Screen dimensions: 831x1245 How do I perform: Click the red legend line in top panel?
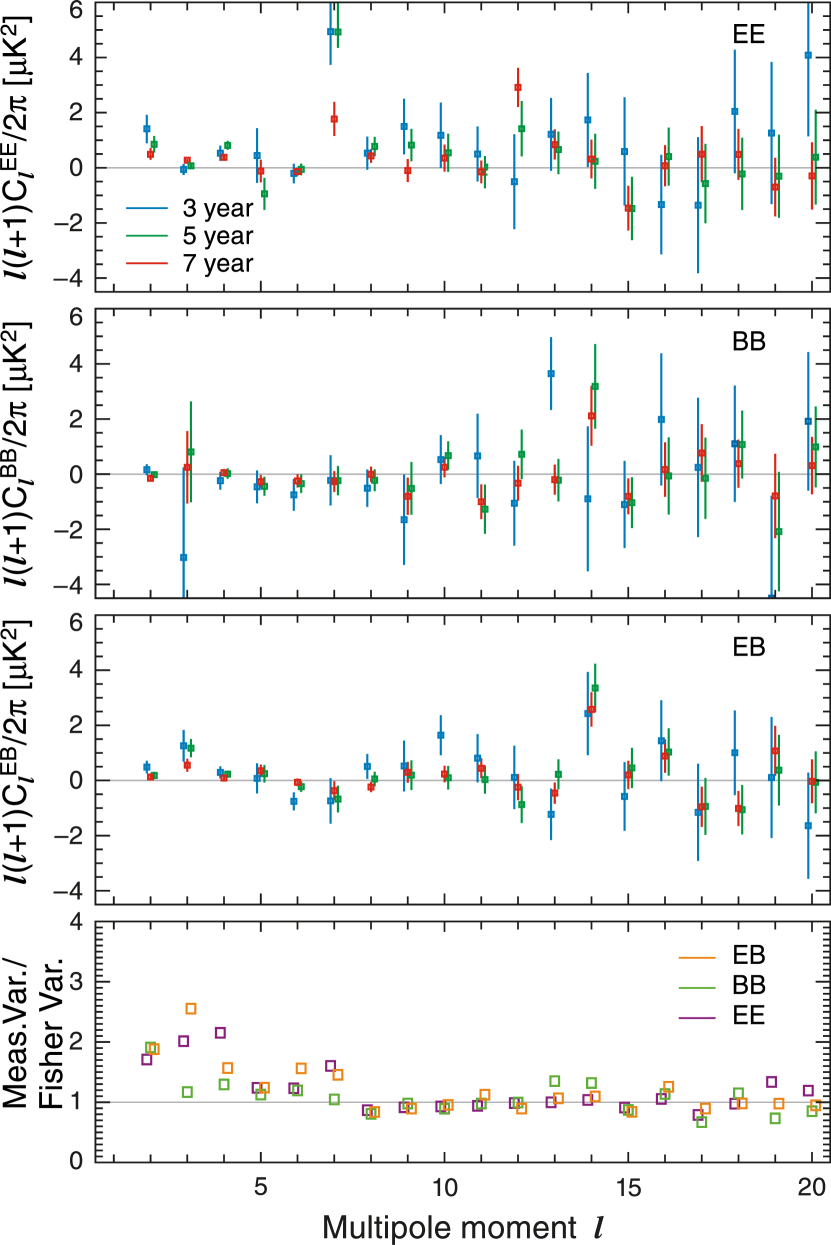click(x=146, y=264)
